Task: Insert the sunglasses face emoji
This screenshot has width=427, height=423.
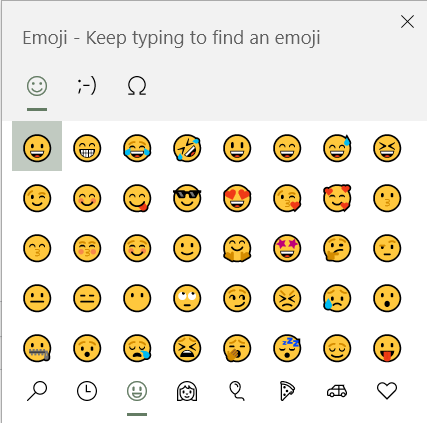Action: point(187,198)
